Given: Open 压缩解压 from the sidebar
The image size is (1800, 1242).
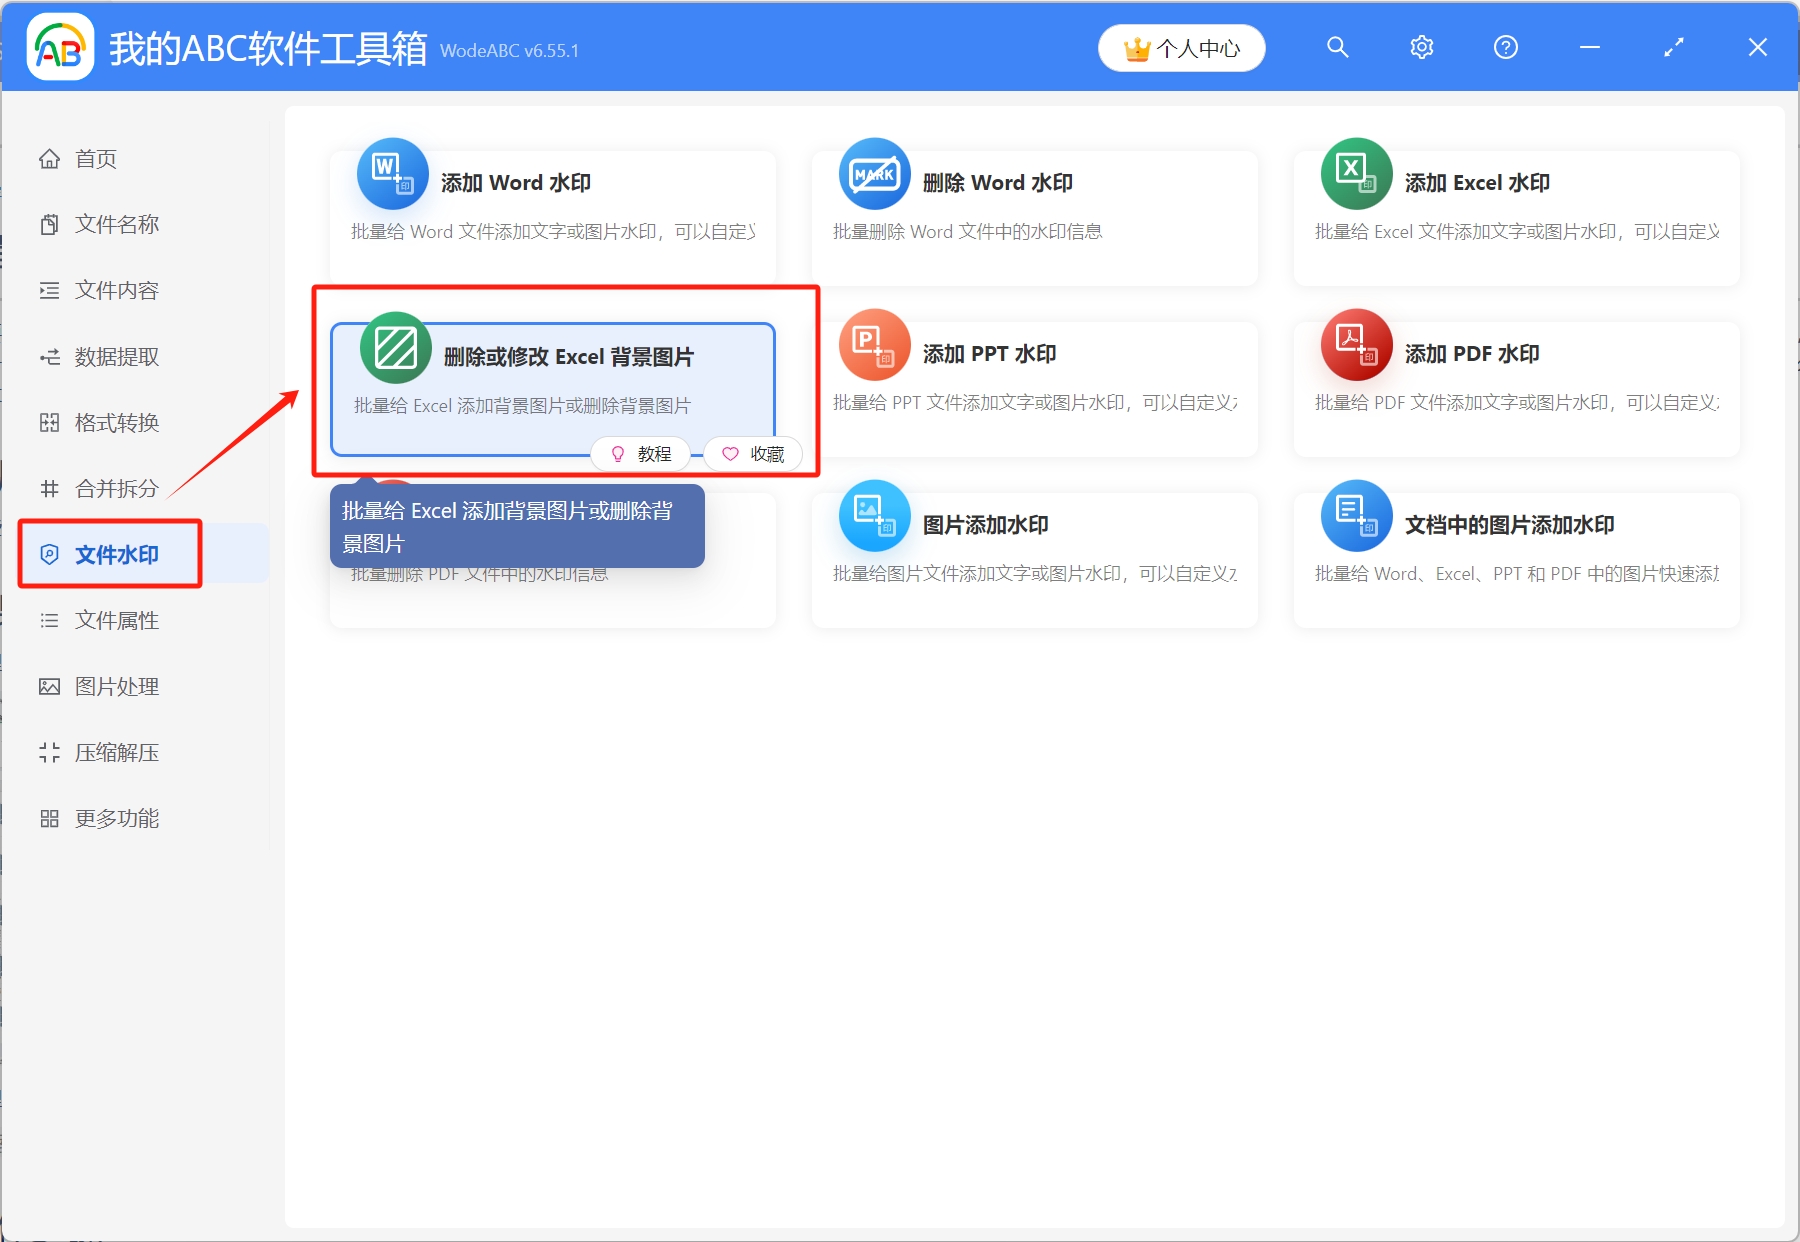Looking at the screenshot, I should (117, 752).
